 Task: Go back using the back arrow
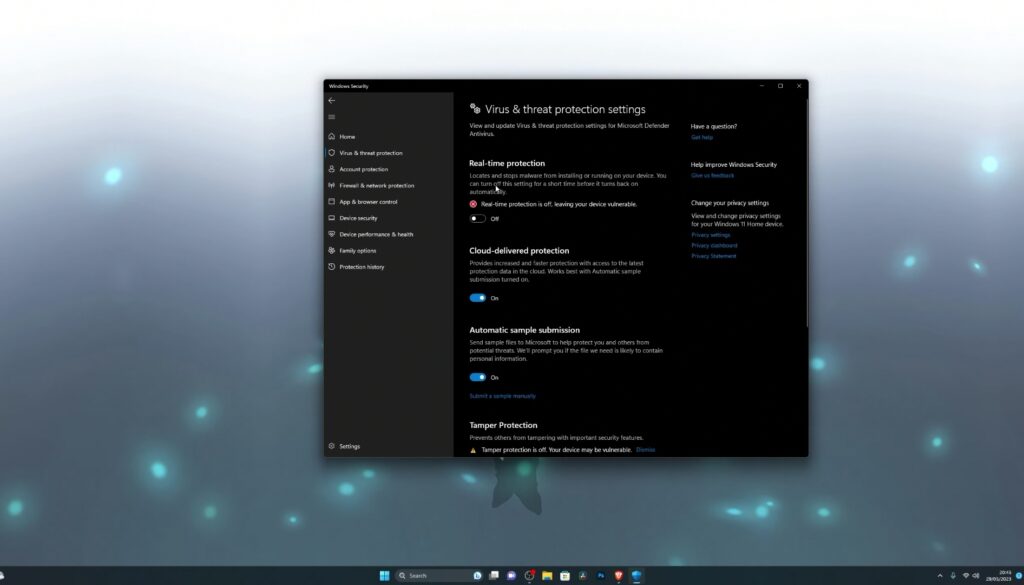click(x=332, y=101)
